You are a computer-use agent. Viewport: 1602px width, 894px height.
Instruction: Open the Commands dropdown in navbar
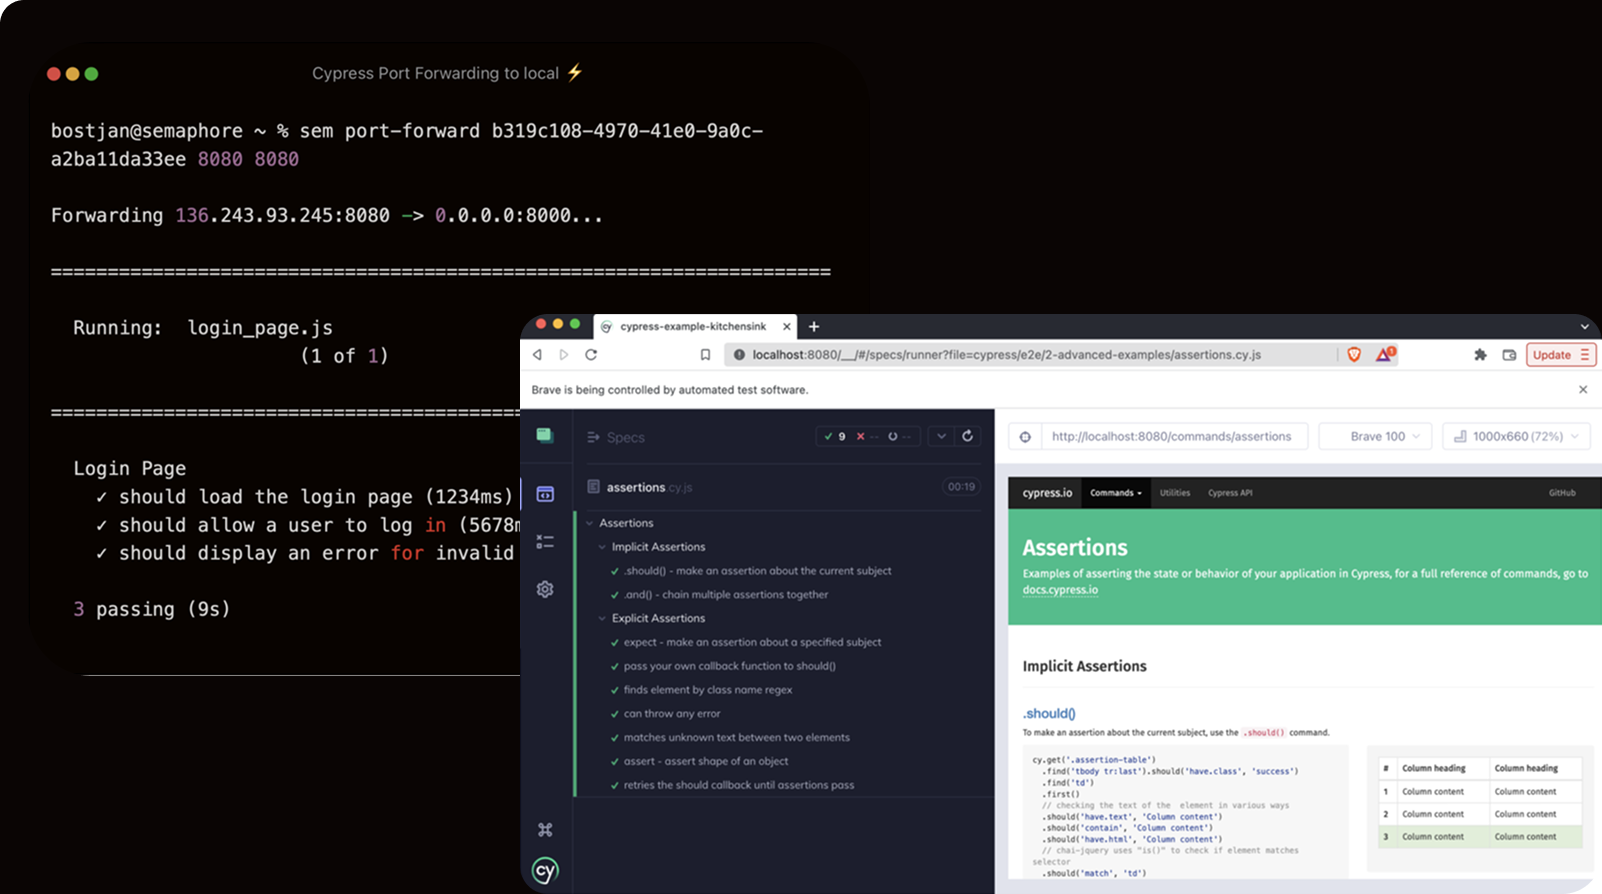tap(1115, 493)
